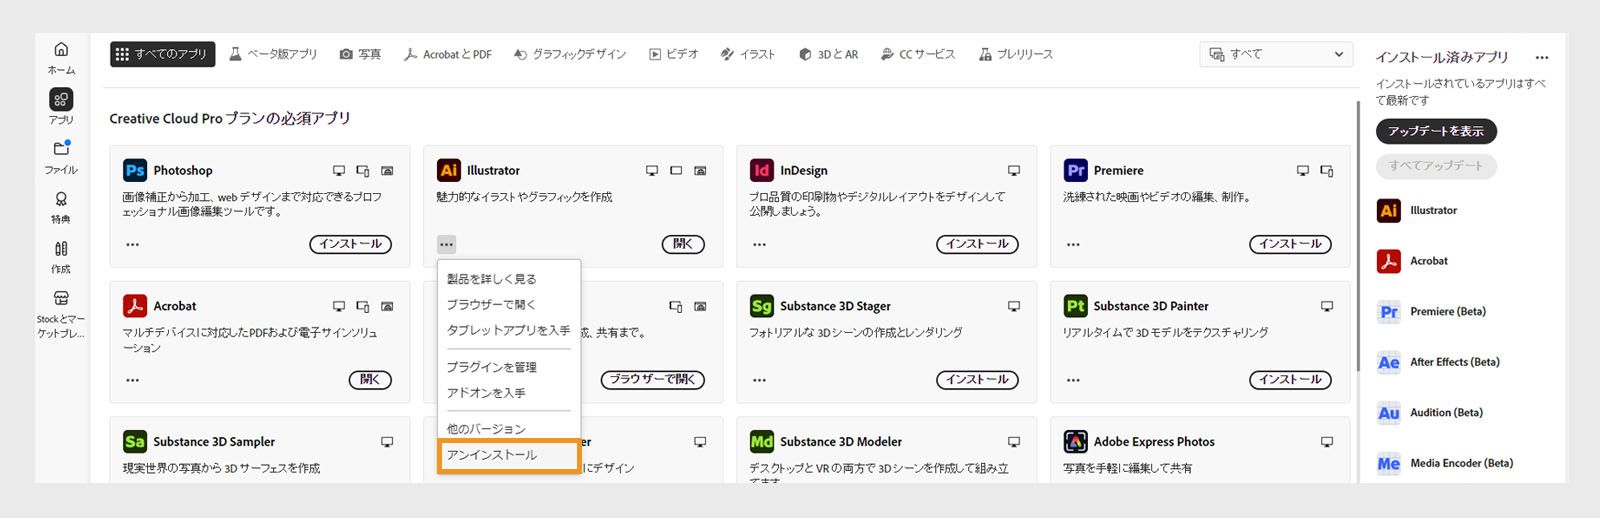
Task: Click the Acrobat app icon in card
Action: coord(135,306)
